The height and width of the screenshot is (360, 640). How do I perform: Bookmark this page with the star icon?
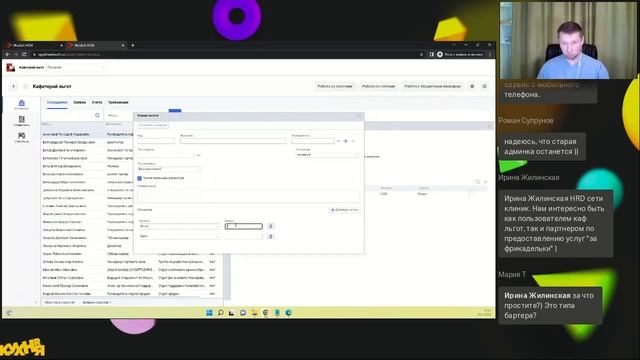(x=422, y=54)
